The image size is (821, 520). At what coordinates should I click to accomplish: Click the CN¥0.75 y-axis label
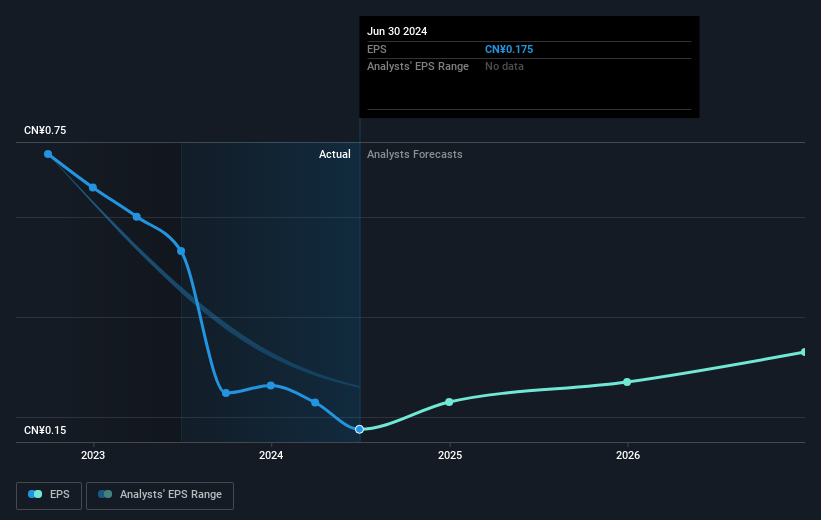click(45, 130)
